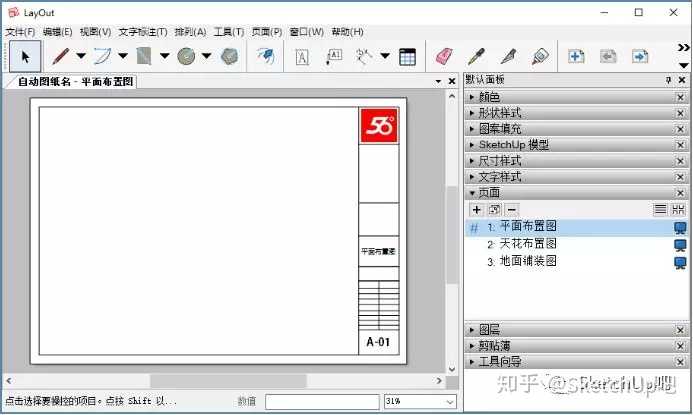Select the Arc tool
The width and height of the screenshot is (693, 415).
[103, 56]
